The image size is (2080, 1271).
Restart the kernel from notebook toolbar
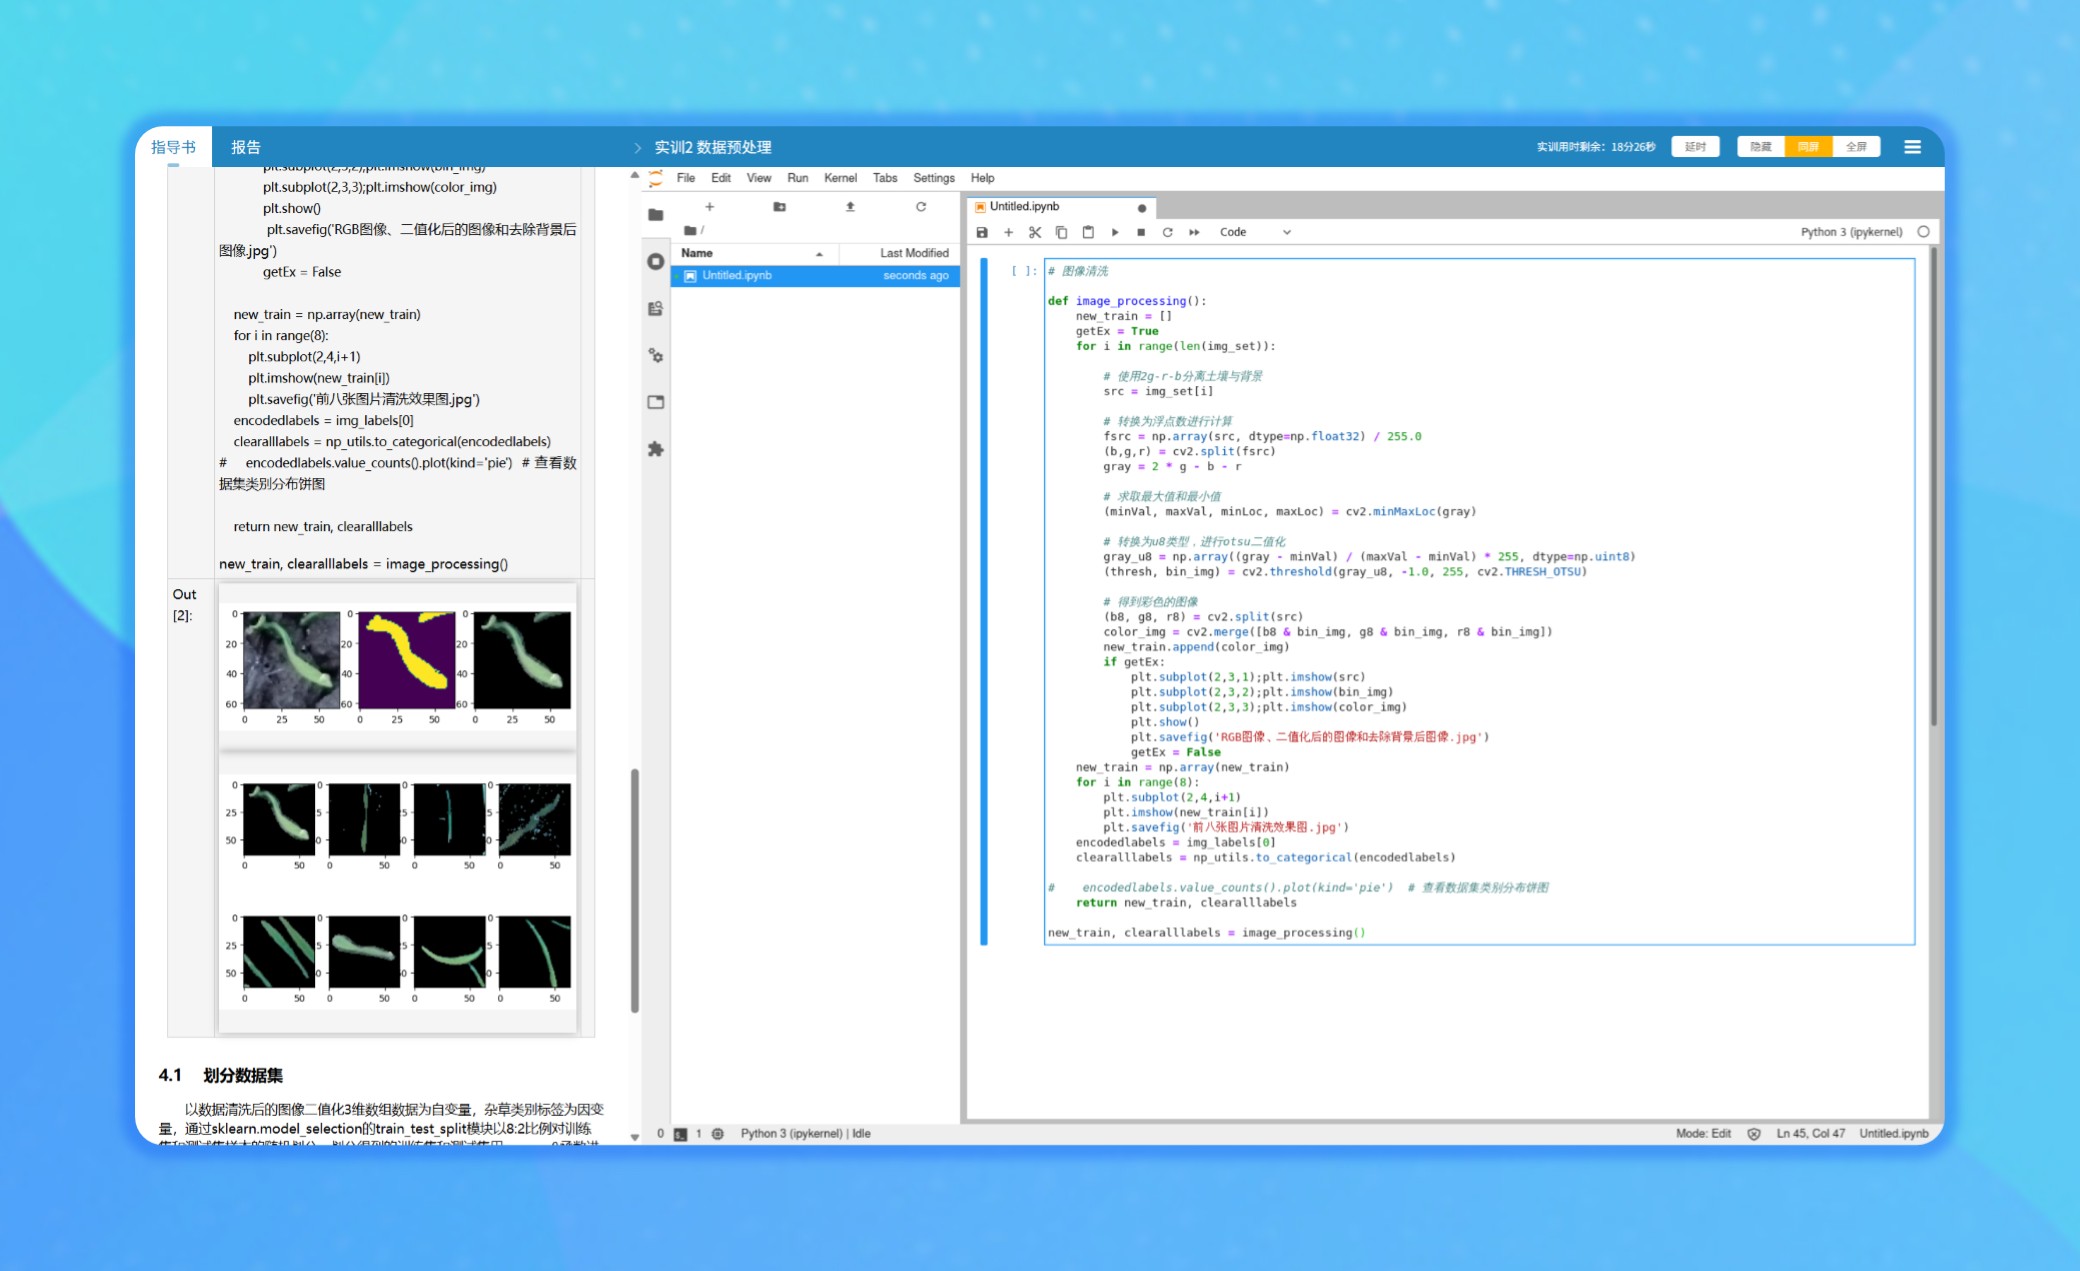click(1167, 232)
